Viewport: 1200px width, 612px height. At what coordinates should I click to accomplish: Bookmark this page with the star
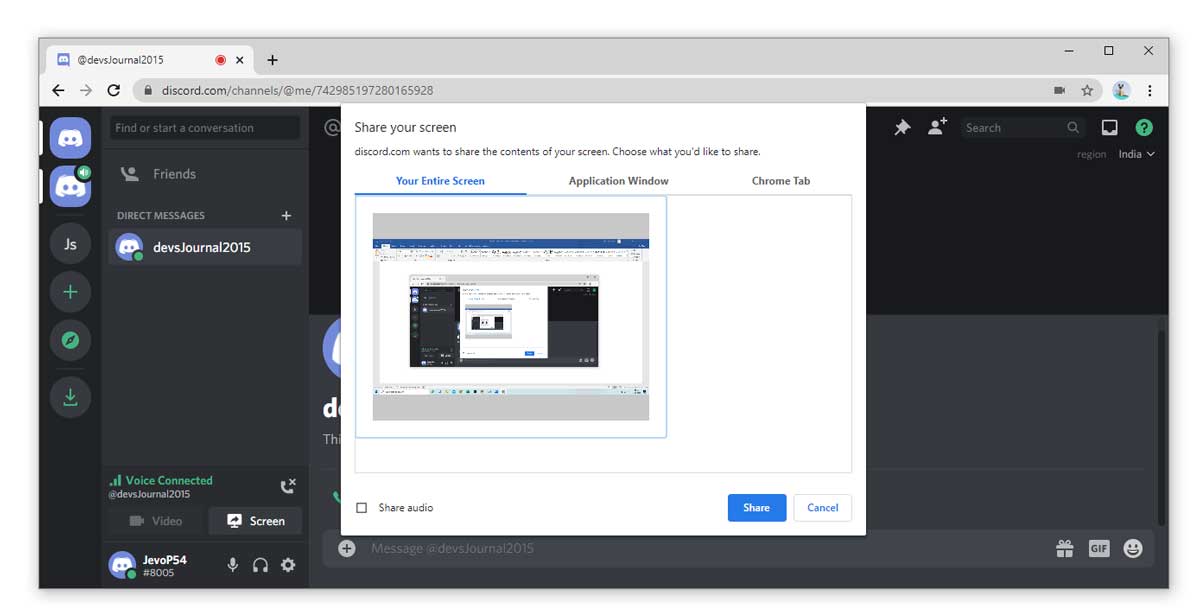(1087, 90)
